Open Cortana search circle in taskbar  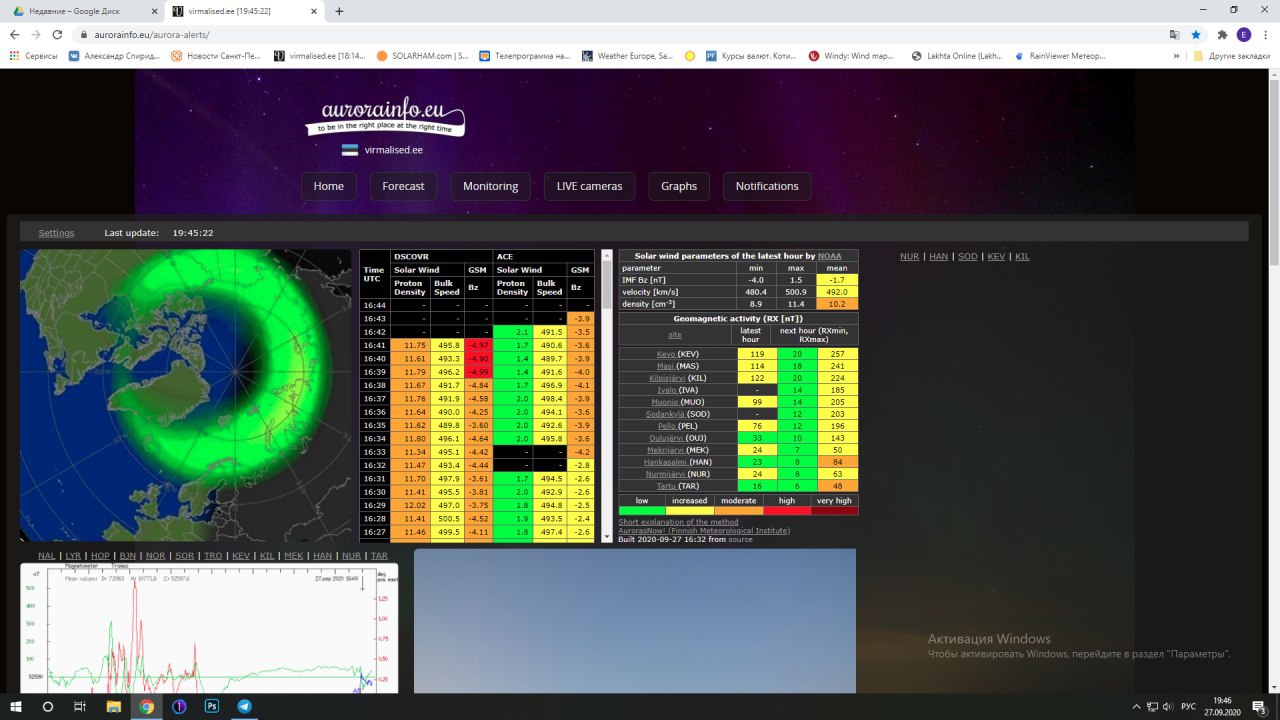47,706
